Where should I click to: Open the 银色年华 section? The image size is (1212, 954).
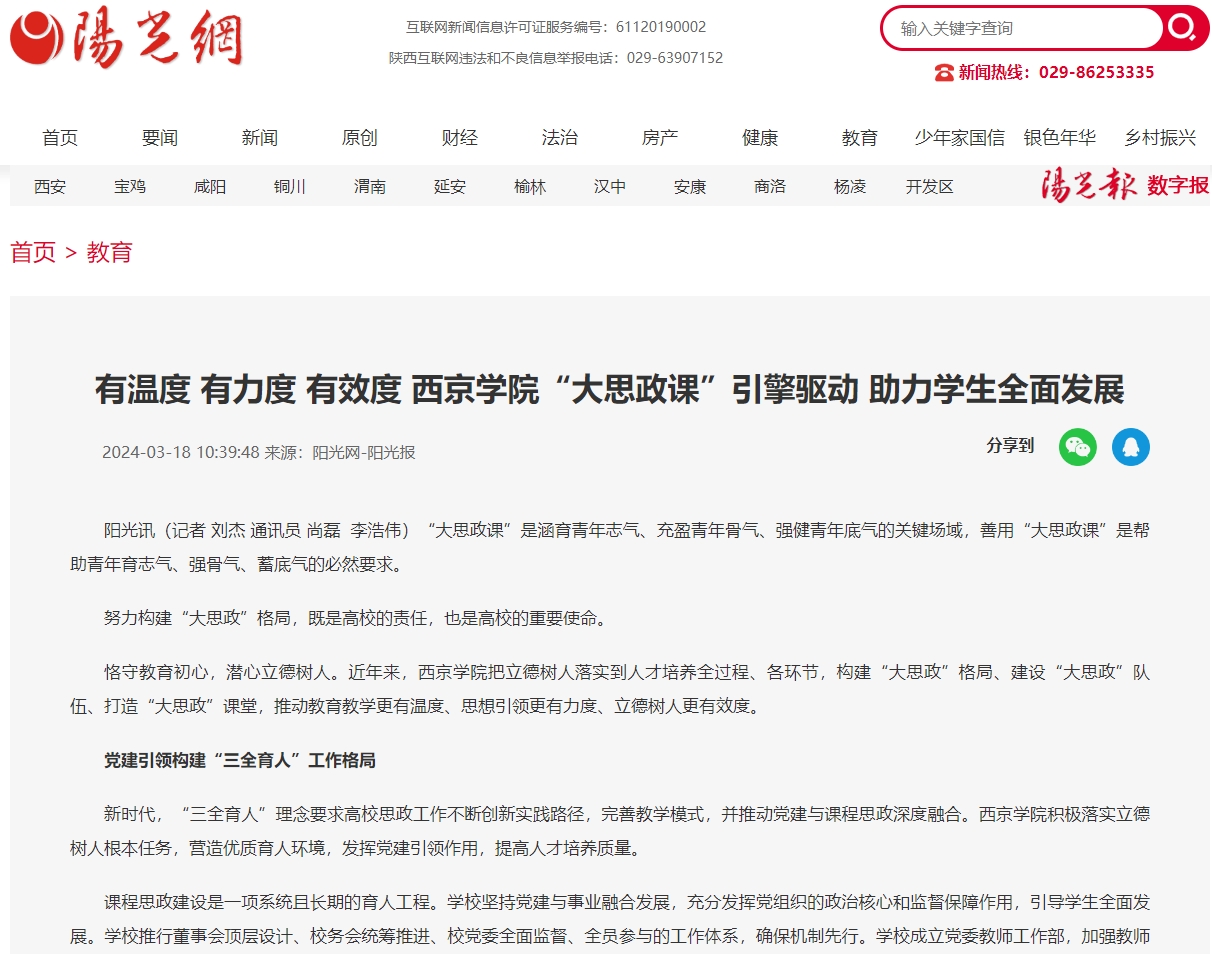coord(1060,138)
